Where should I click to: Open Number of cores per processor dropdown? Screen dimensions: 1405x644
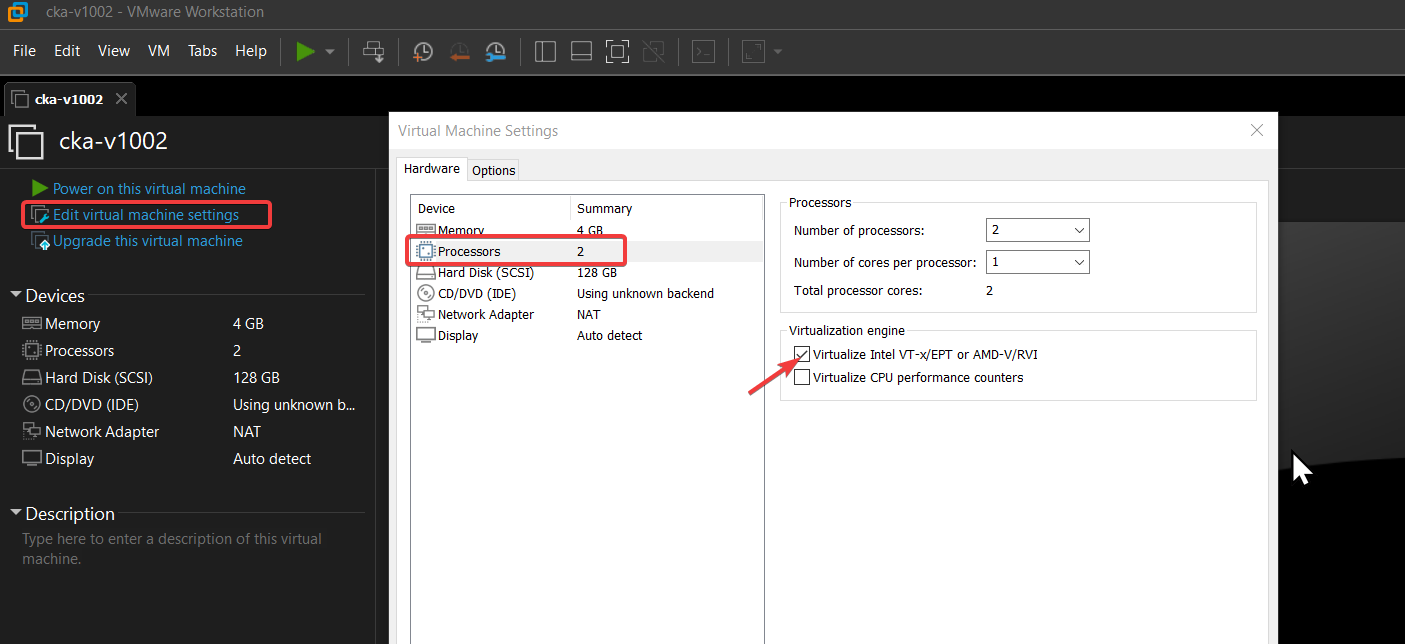(x=1037, y=262)
